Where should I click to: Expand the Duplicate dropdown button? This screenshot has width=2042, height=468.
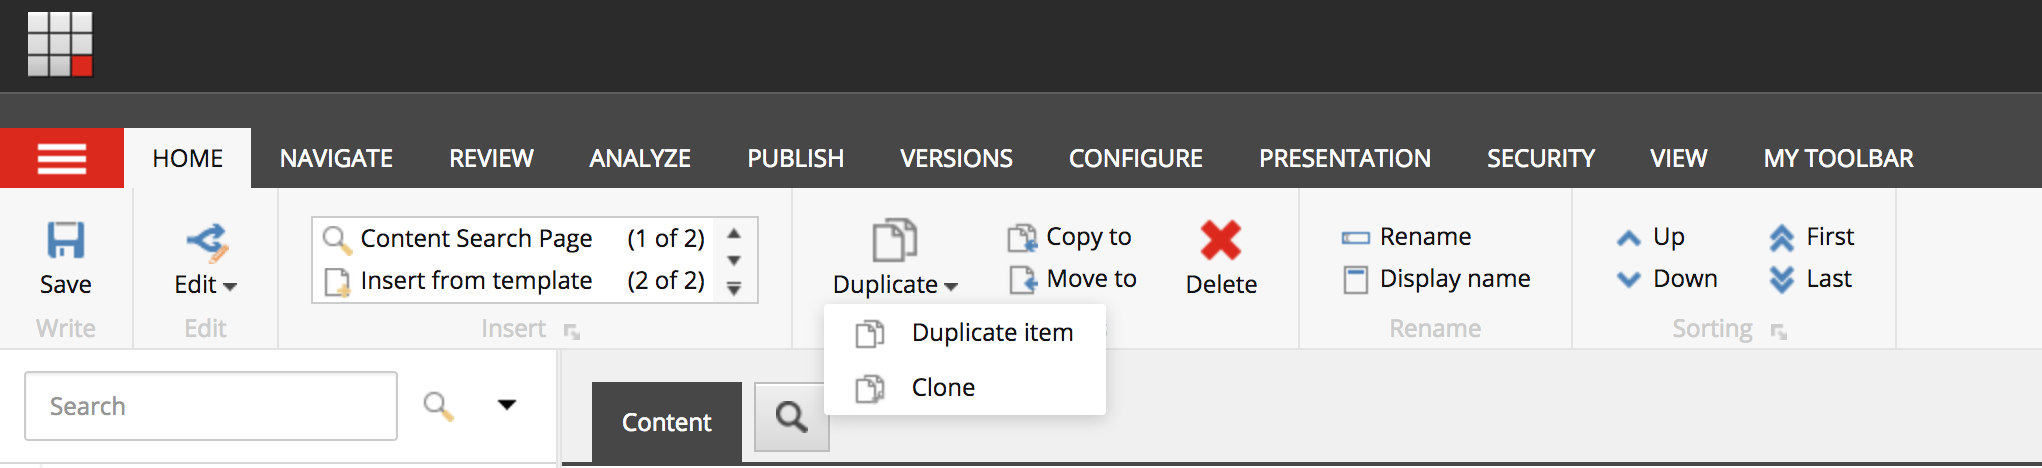pos(894,285)
